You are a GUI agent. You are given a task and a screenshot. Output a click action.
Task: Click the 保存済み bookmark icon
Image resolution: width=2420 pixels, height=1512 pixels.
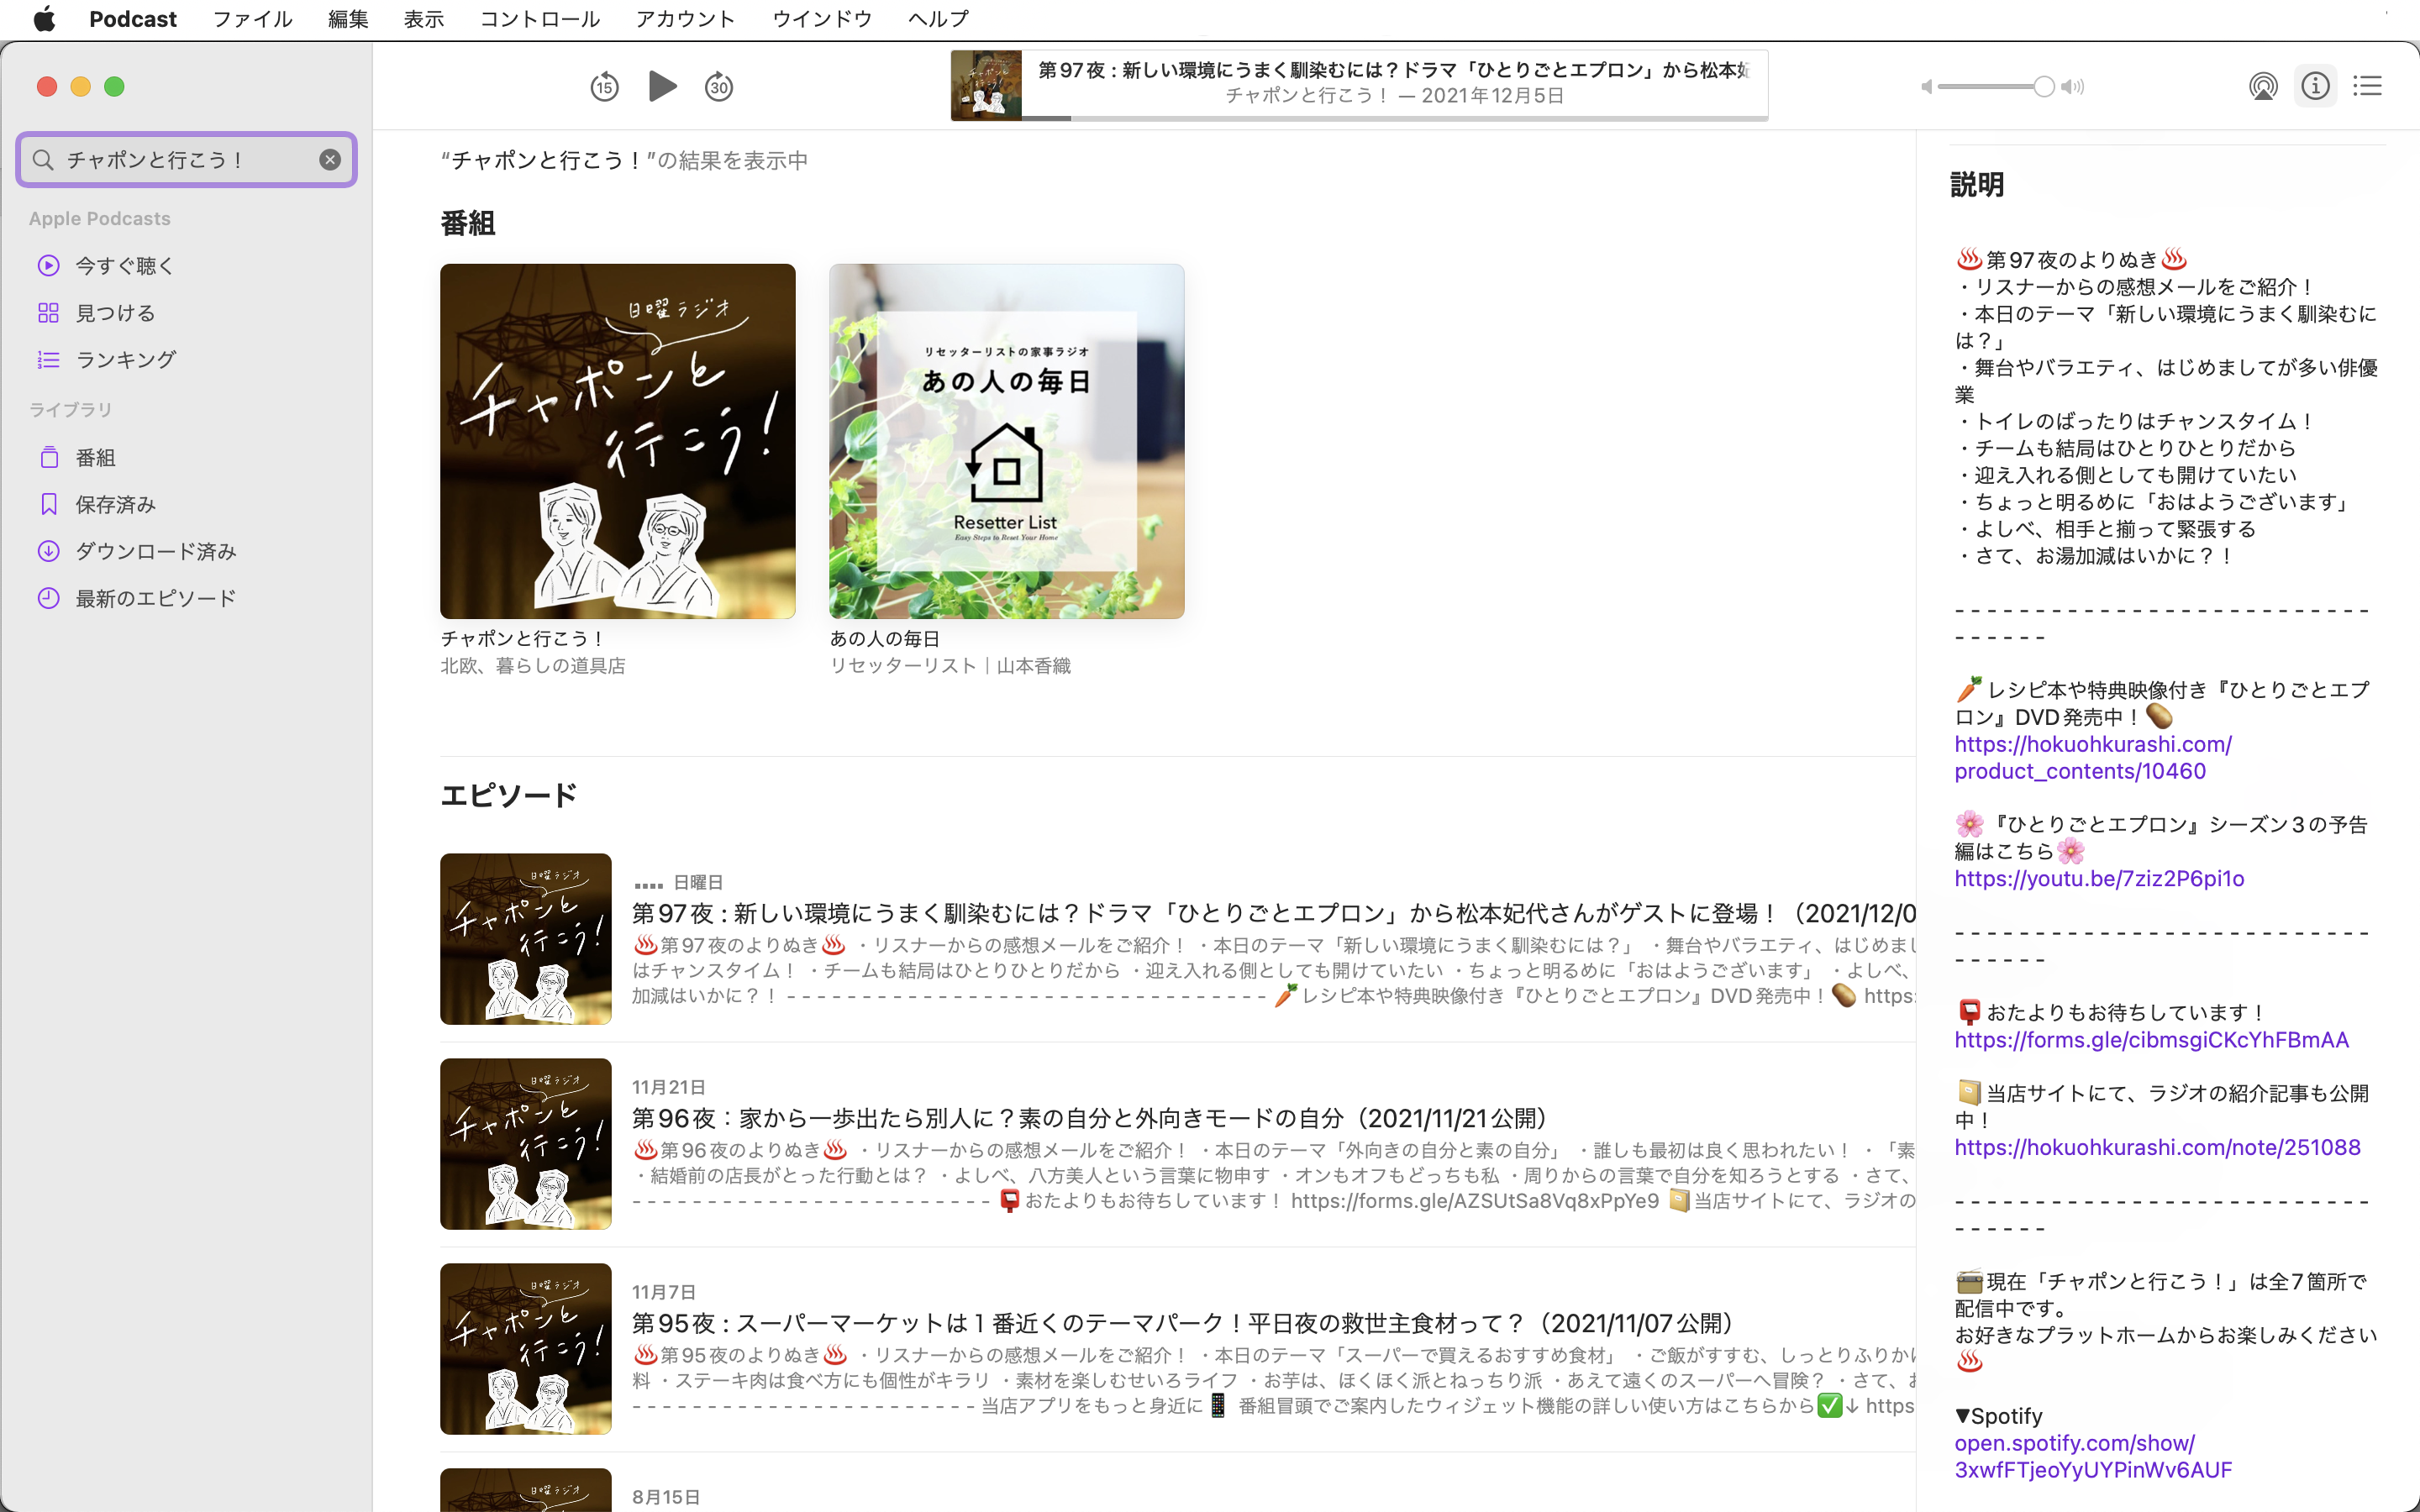48,505
